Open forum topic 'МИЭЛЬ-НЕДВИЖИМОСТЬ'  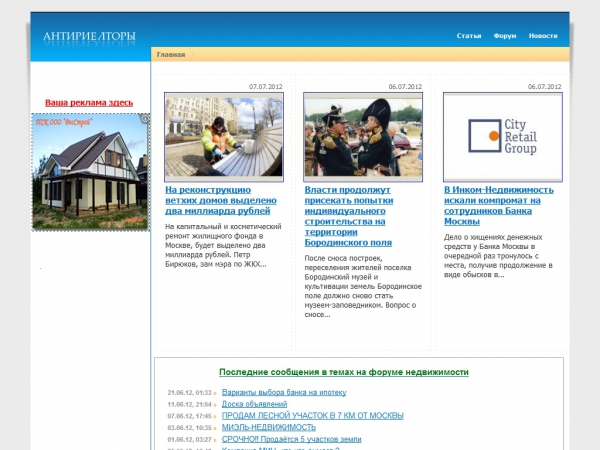click(269, 427)
